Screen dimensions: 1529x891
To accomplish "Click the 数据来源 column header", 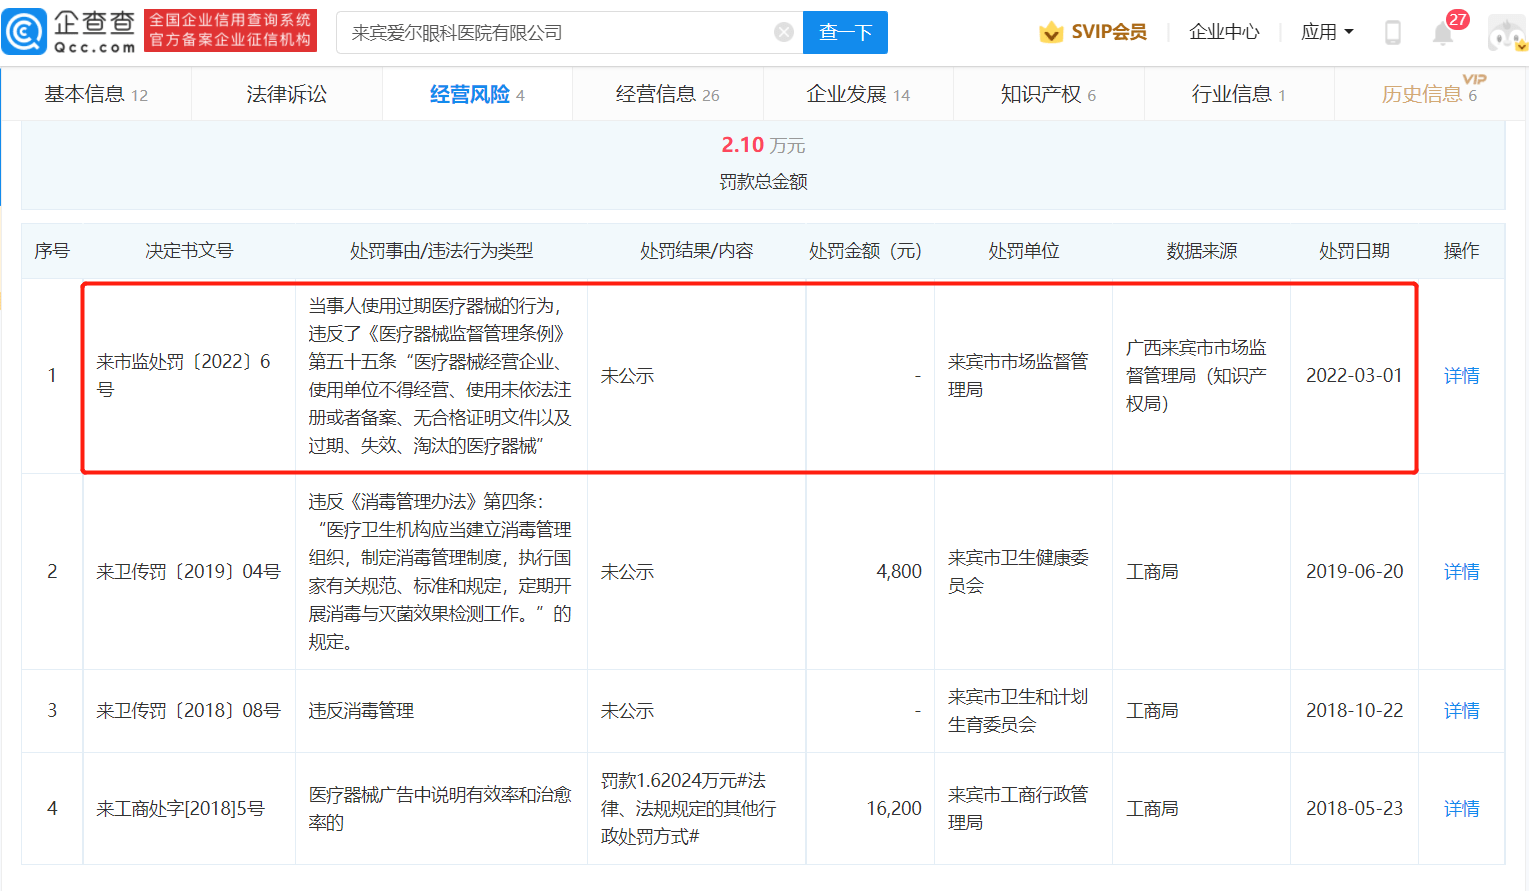I will 1201,250.
